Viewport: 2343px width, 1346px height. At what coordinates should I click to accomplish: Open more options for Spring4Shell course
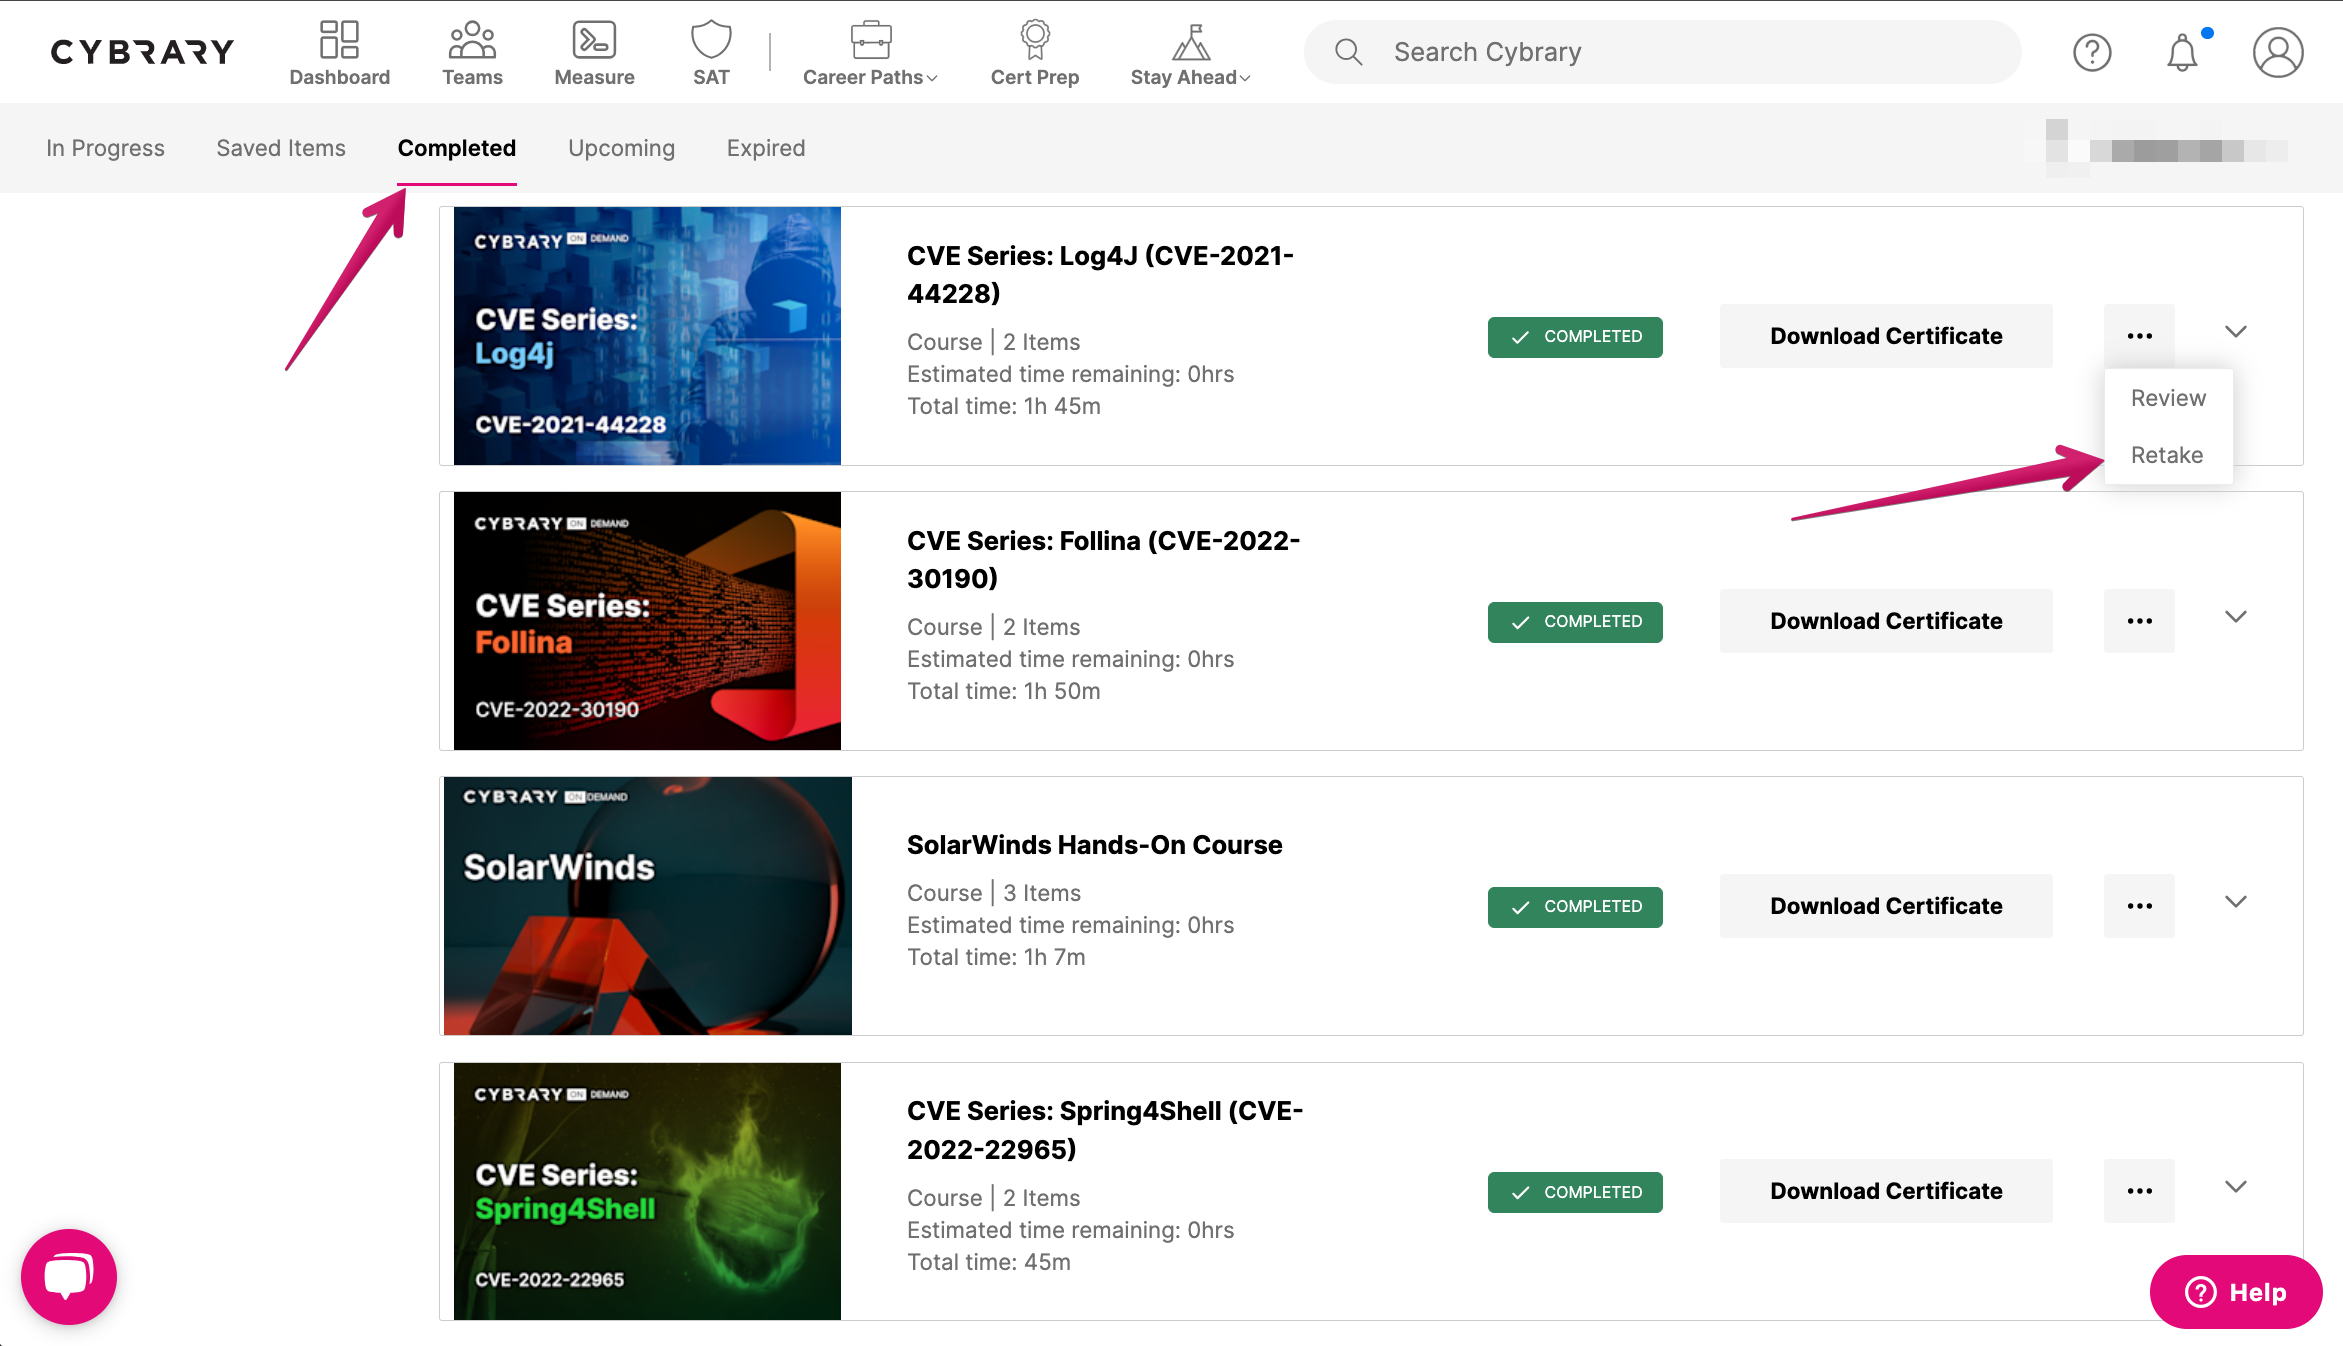tap(2139, 1191)
